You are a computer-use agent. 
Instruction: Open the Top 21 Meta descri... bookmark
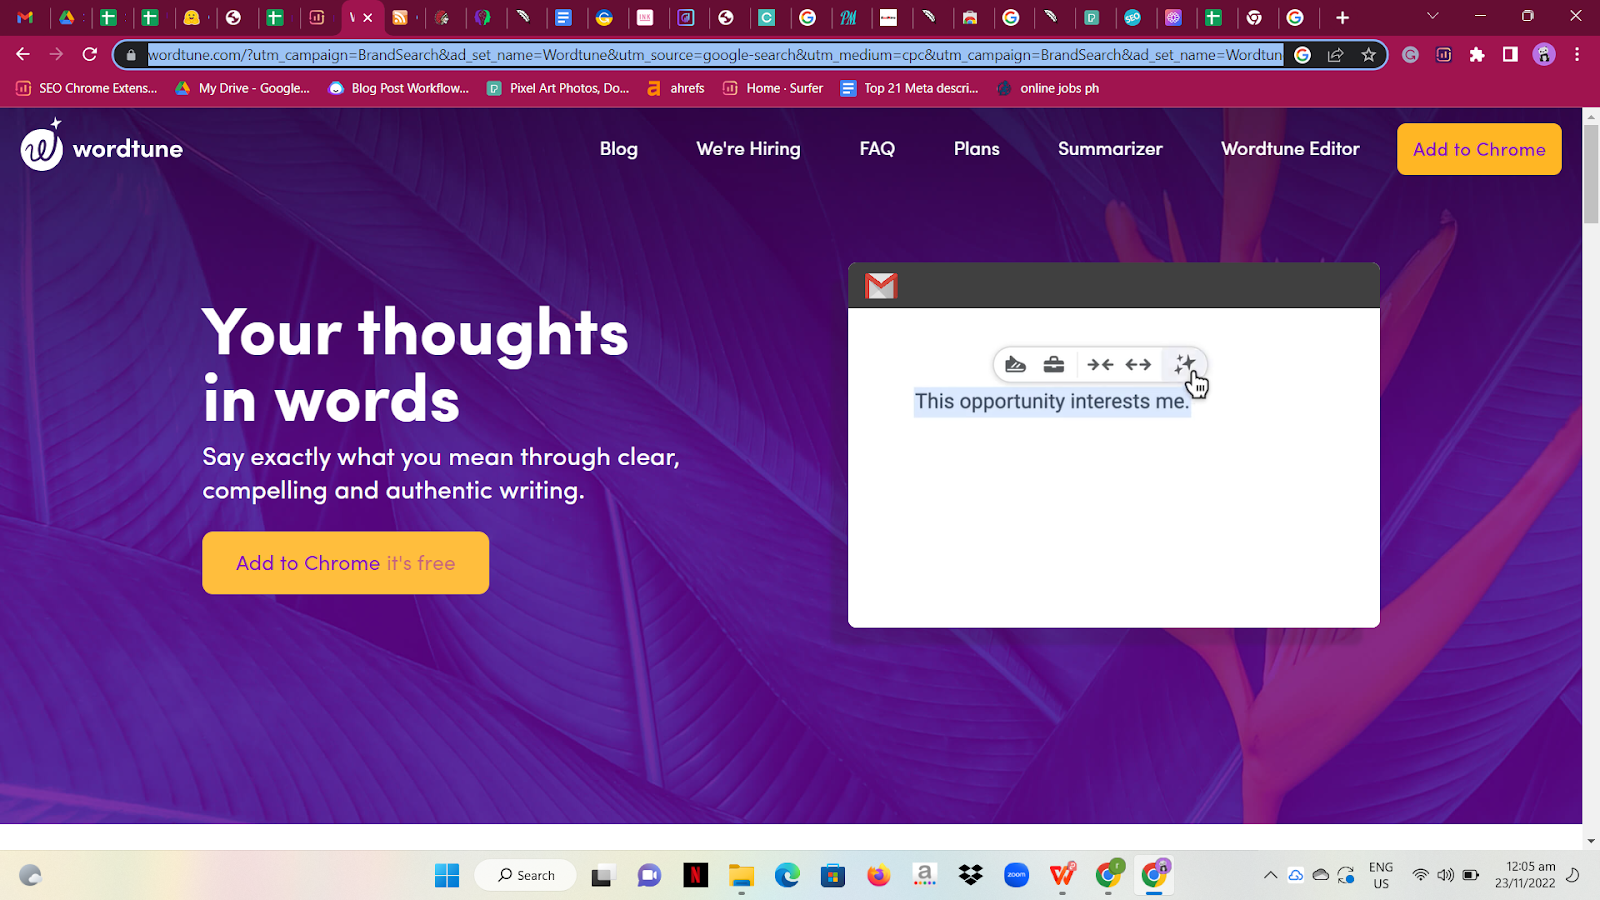click(910, 88)
